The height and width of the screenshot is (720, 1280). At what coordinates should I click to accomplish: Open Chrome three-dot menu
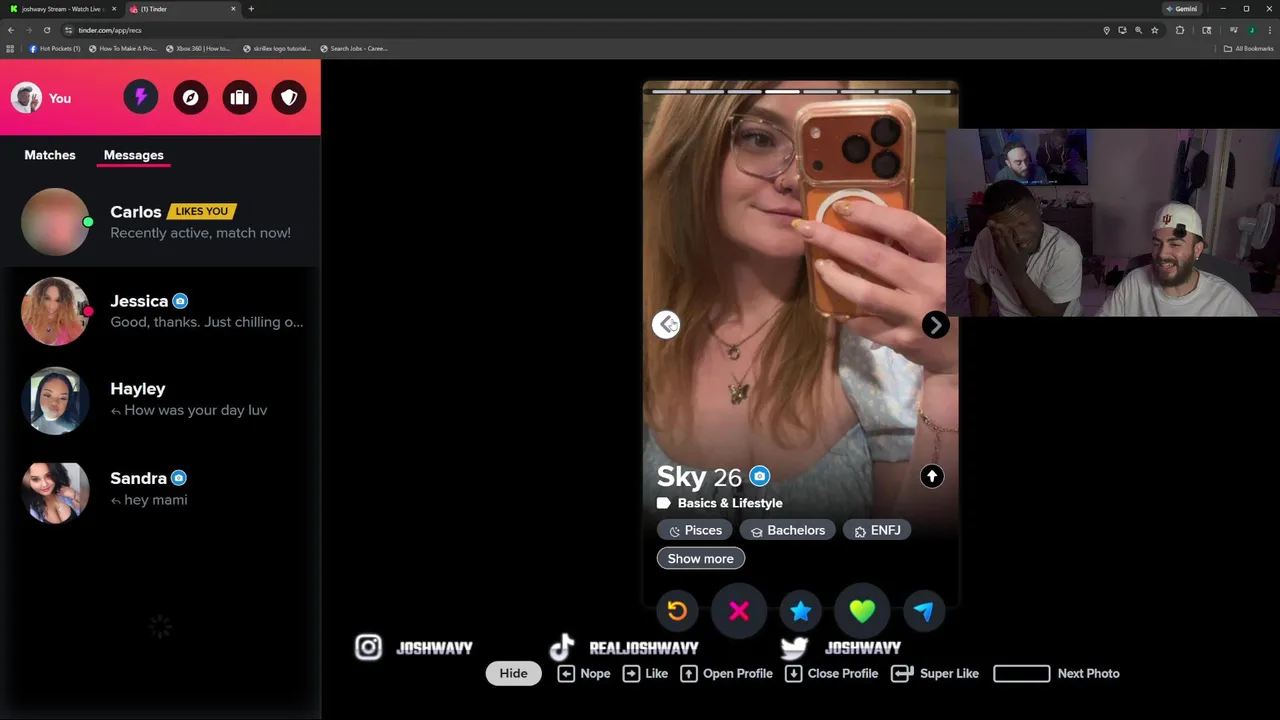point(1269,30)
